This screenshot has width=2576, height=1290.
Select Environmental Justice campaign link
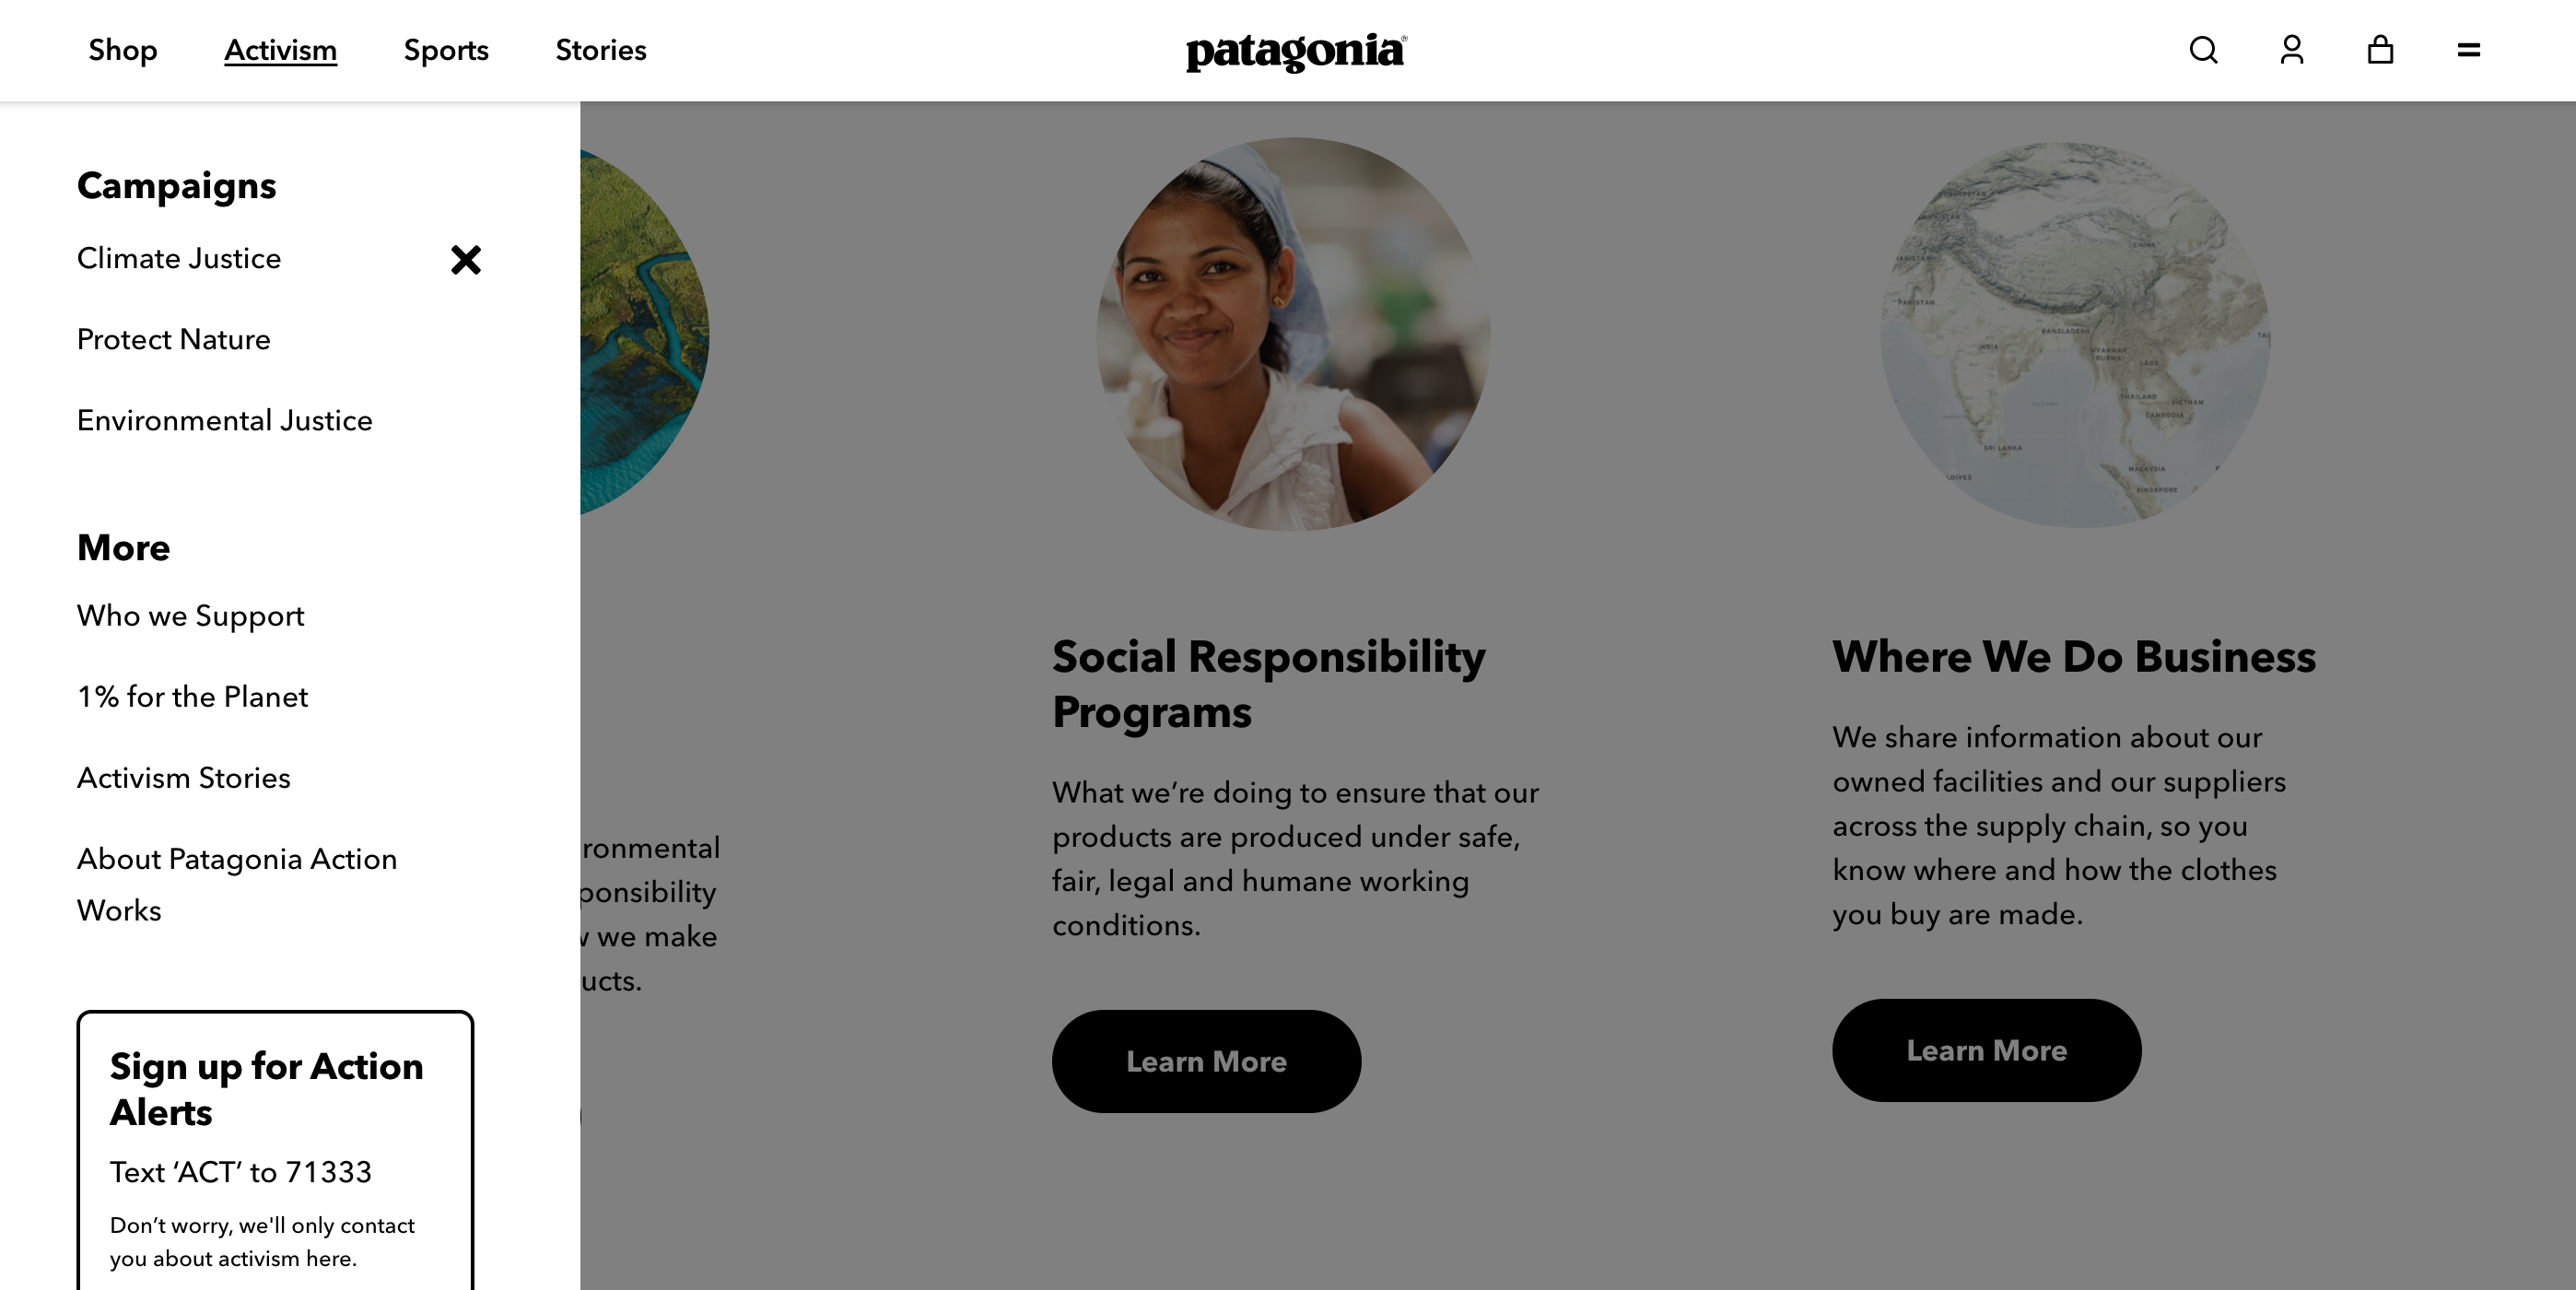226,419
